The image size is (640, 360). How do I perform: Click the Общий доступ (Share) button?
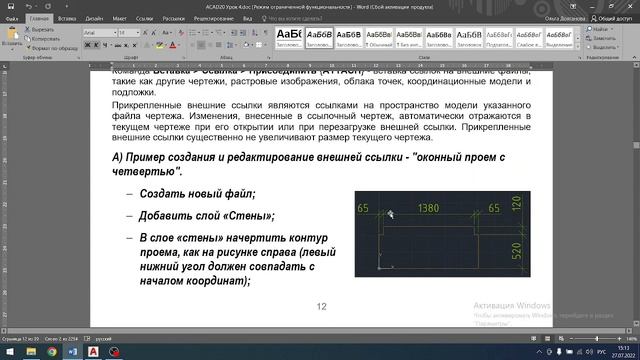[611, 18]
